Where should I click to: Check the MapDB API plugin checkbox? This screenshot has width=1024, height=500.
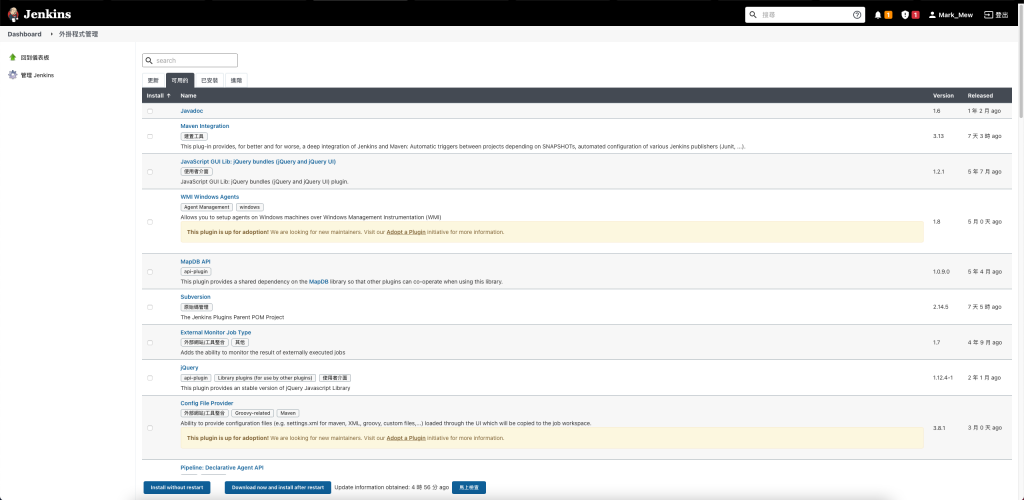150,272
